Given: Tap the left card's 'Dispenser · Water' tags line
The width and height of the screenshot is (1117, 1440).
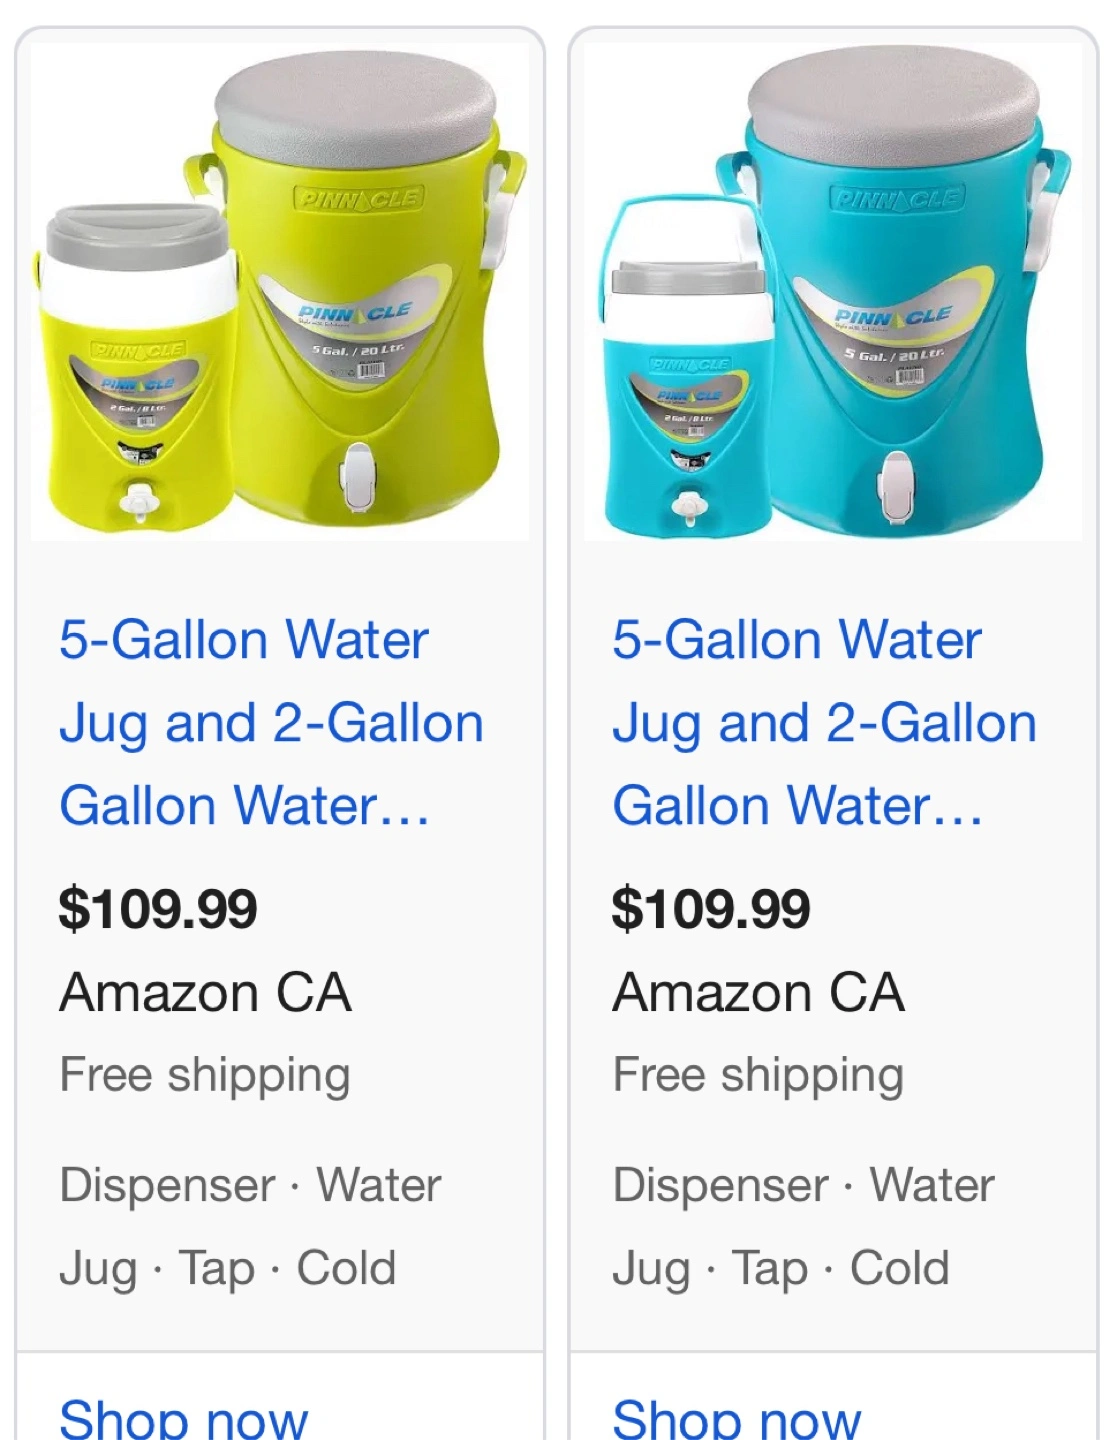Looking at the screenshot, I should 250,1185.
